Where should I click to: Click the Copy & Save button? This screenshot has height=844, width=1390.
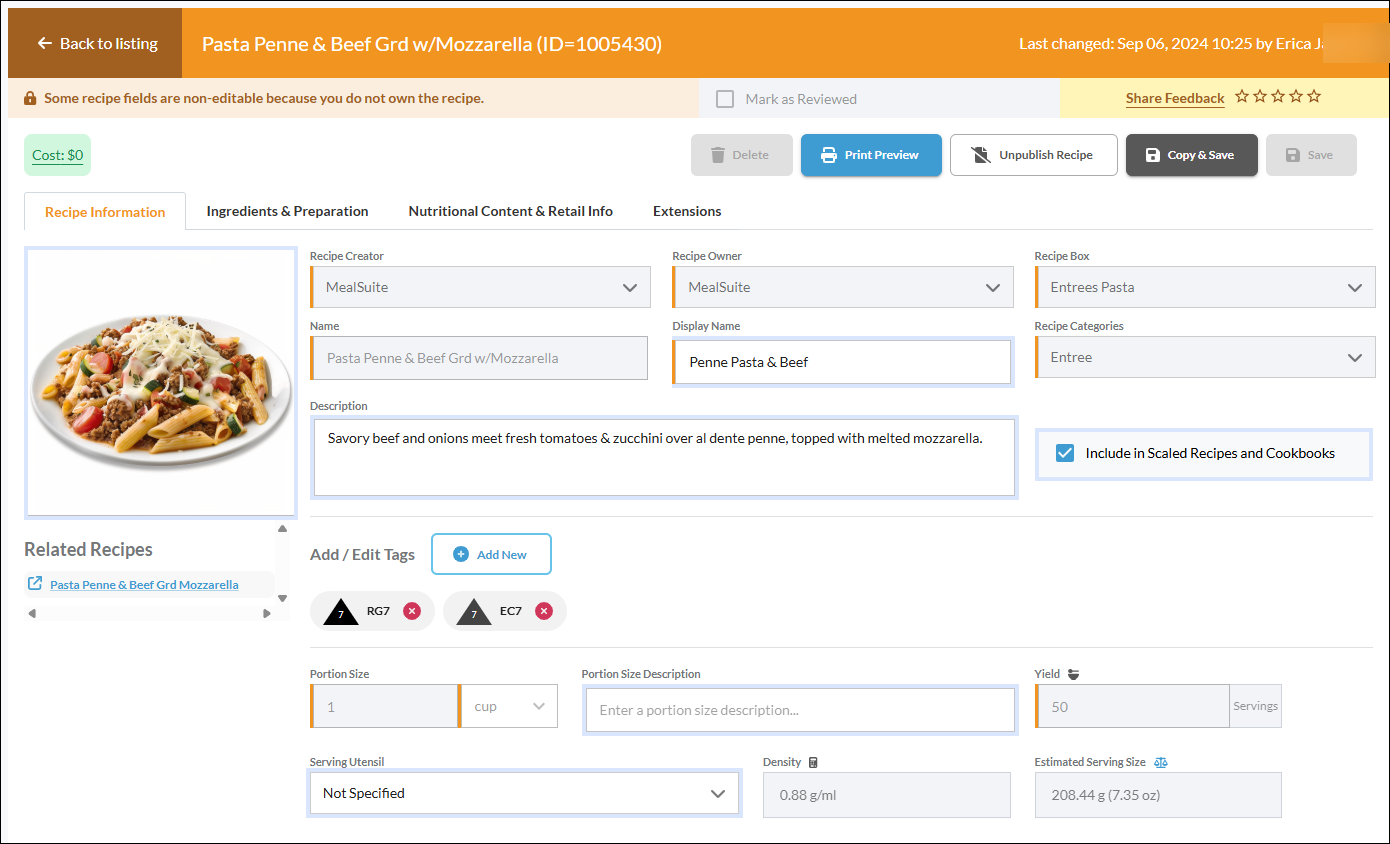pos(1191,155)
